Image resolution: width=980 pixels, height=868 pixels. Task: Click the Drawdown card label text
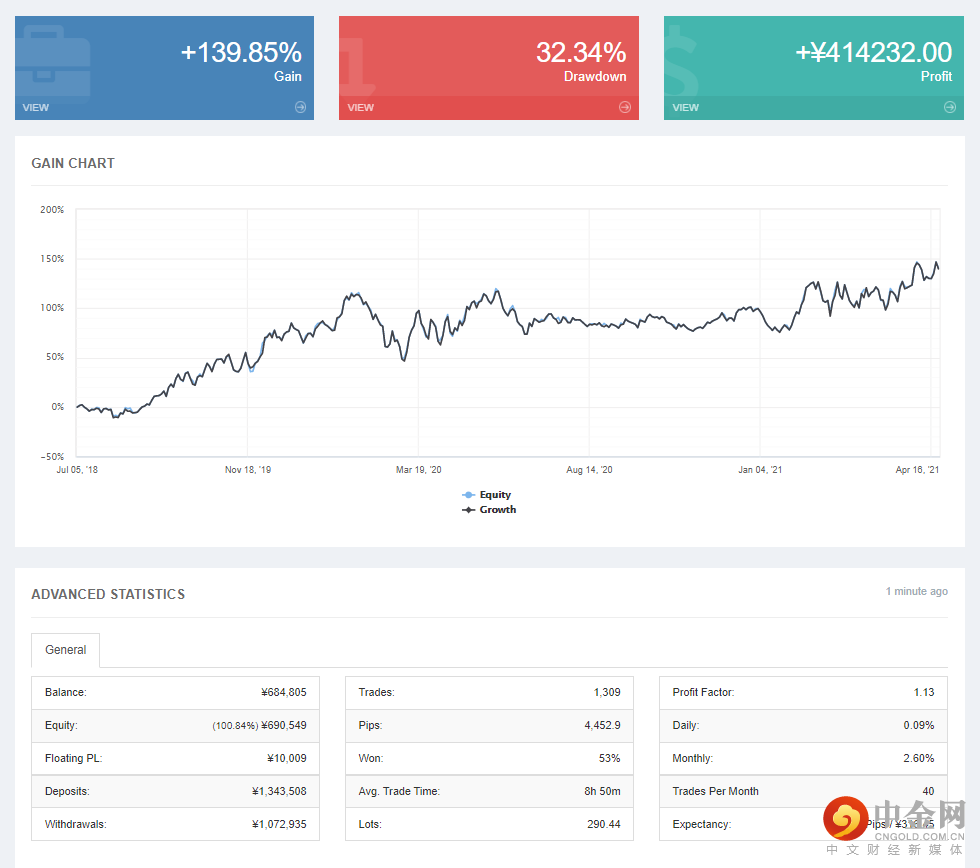pyautogui.click(x=595, y=76)
